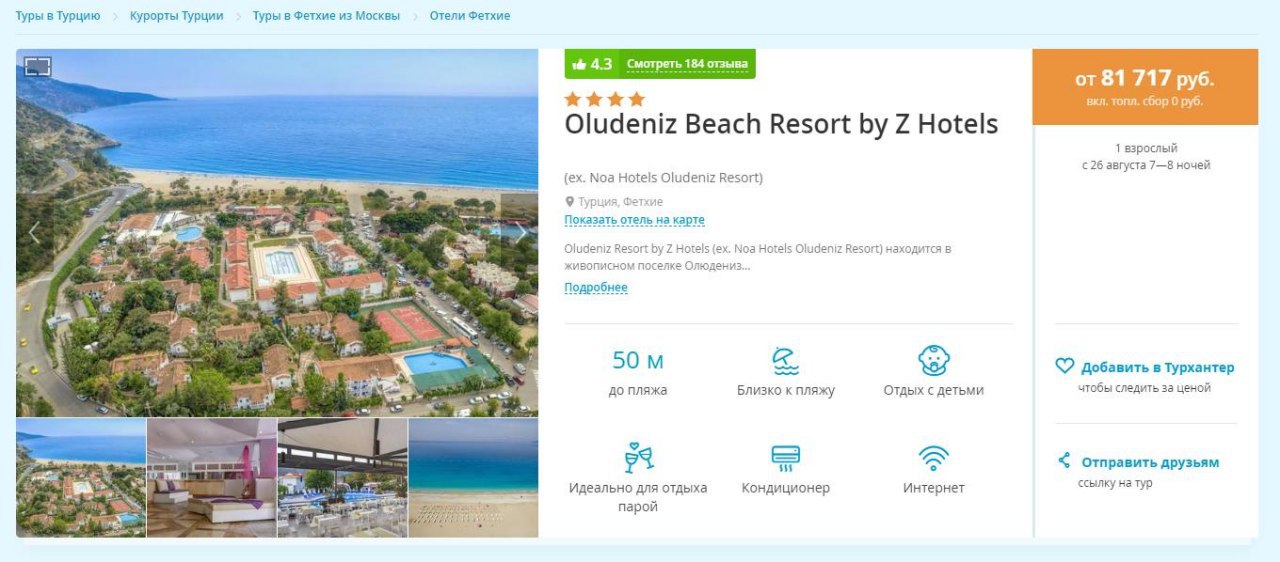Toggle the heart to add to Турхантер

point(1065,366)
